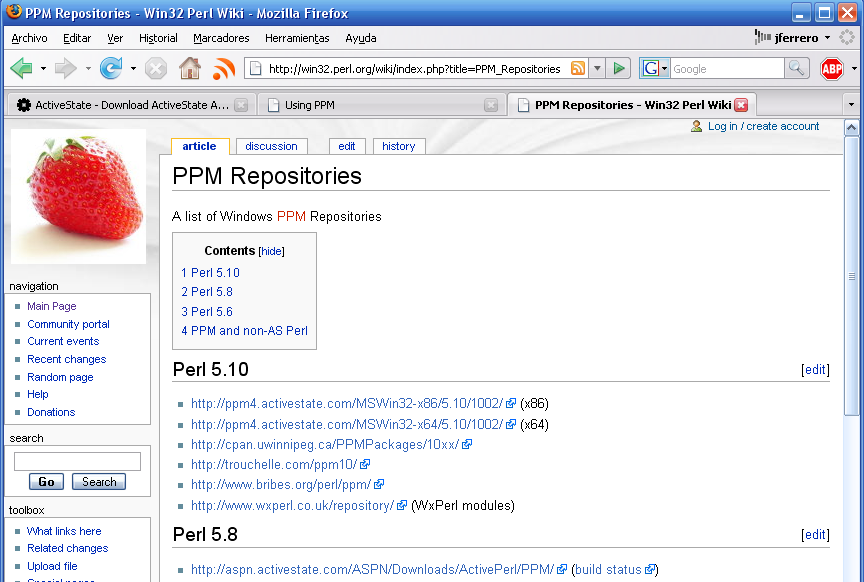864x582 pixels.
Task: Click the orange RSS feed toolbar icon
Action: click(224, 69)
